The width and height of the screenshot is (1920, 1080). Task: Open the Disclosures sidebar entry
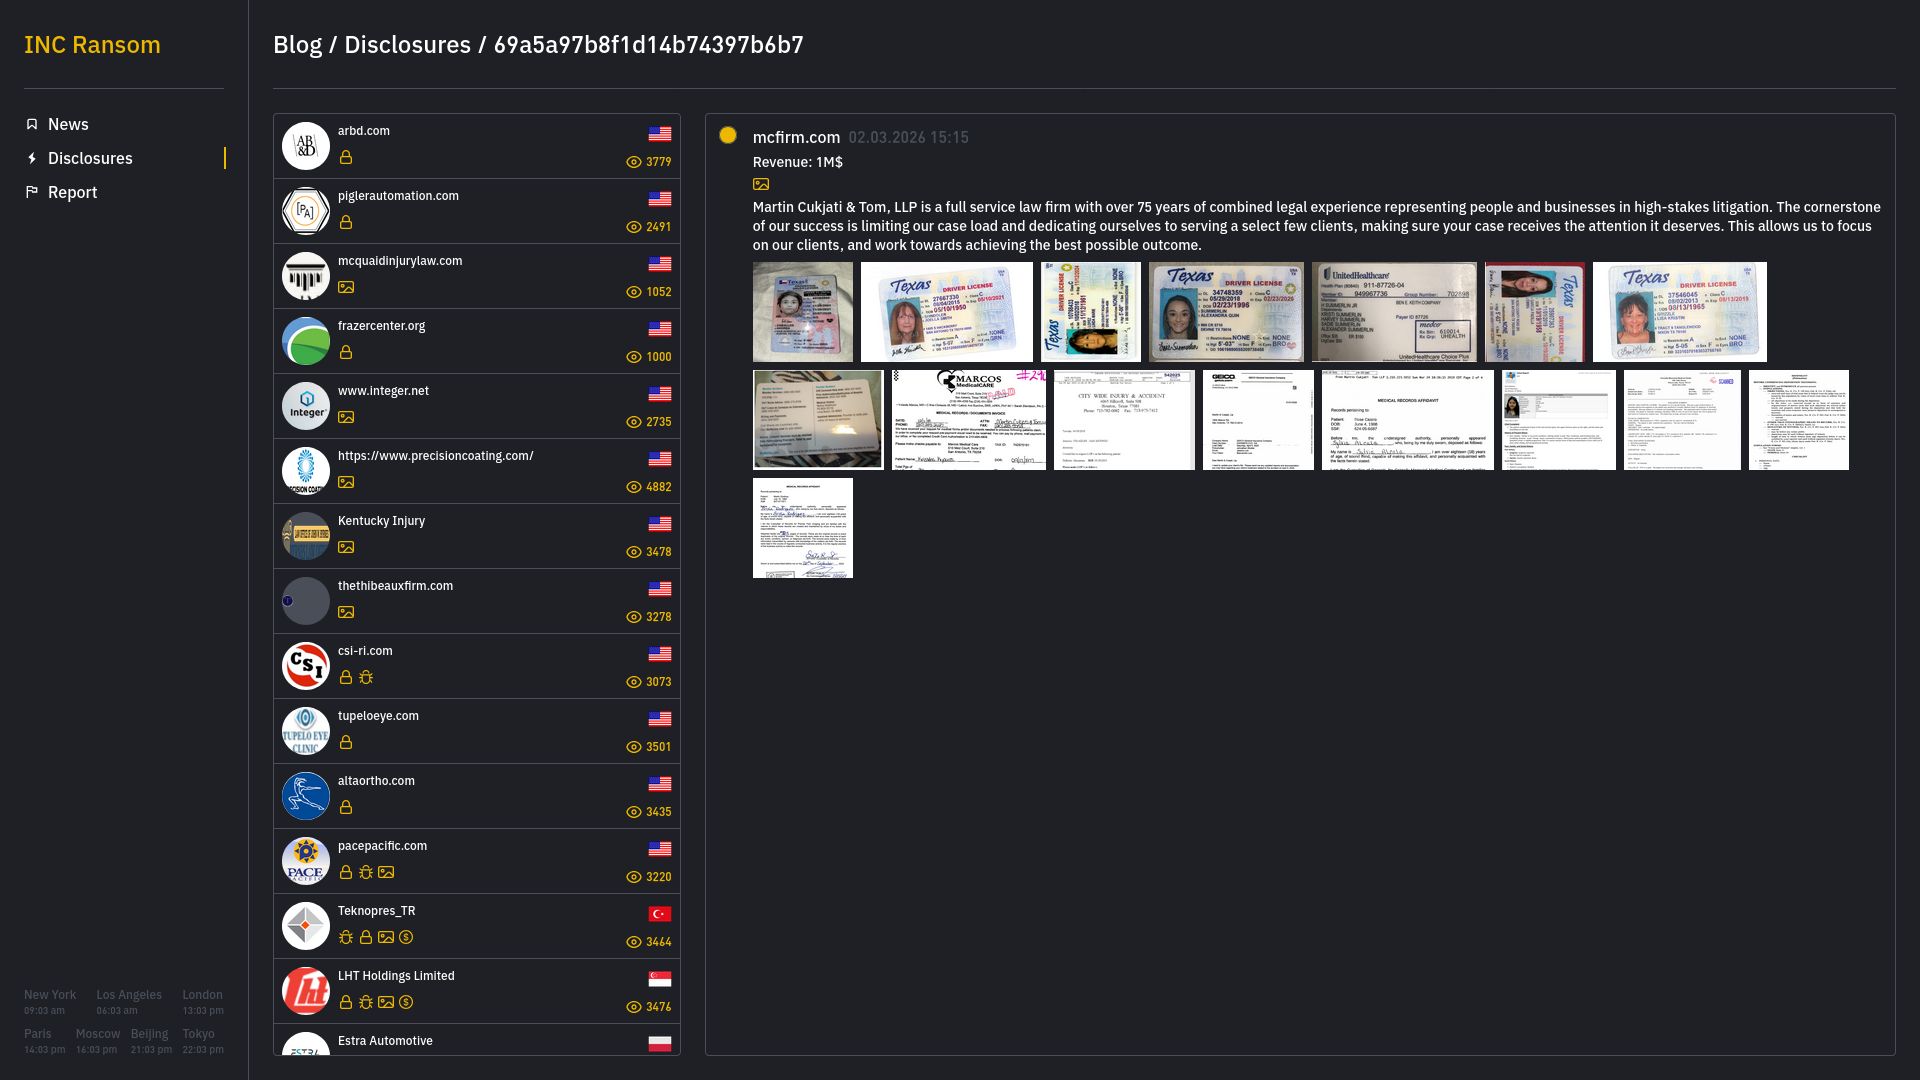coord(90,158)
